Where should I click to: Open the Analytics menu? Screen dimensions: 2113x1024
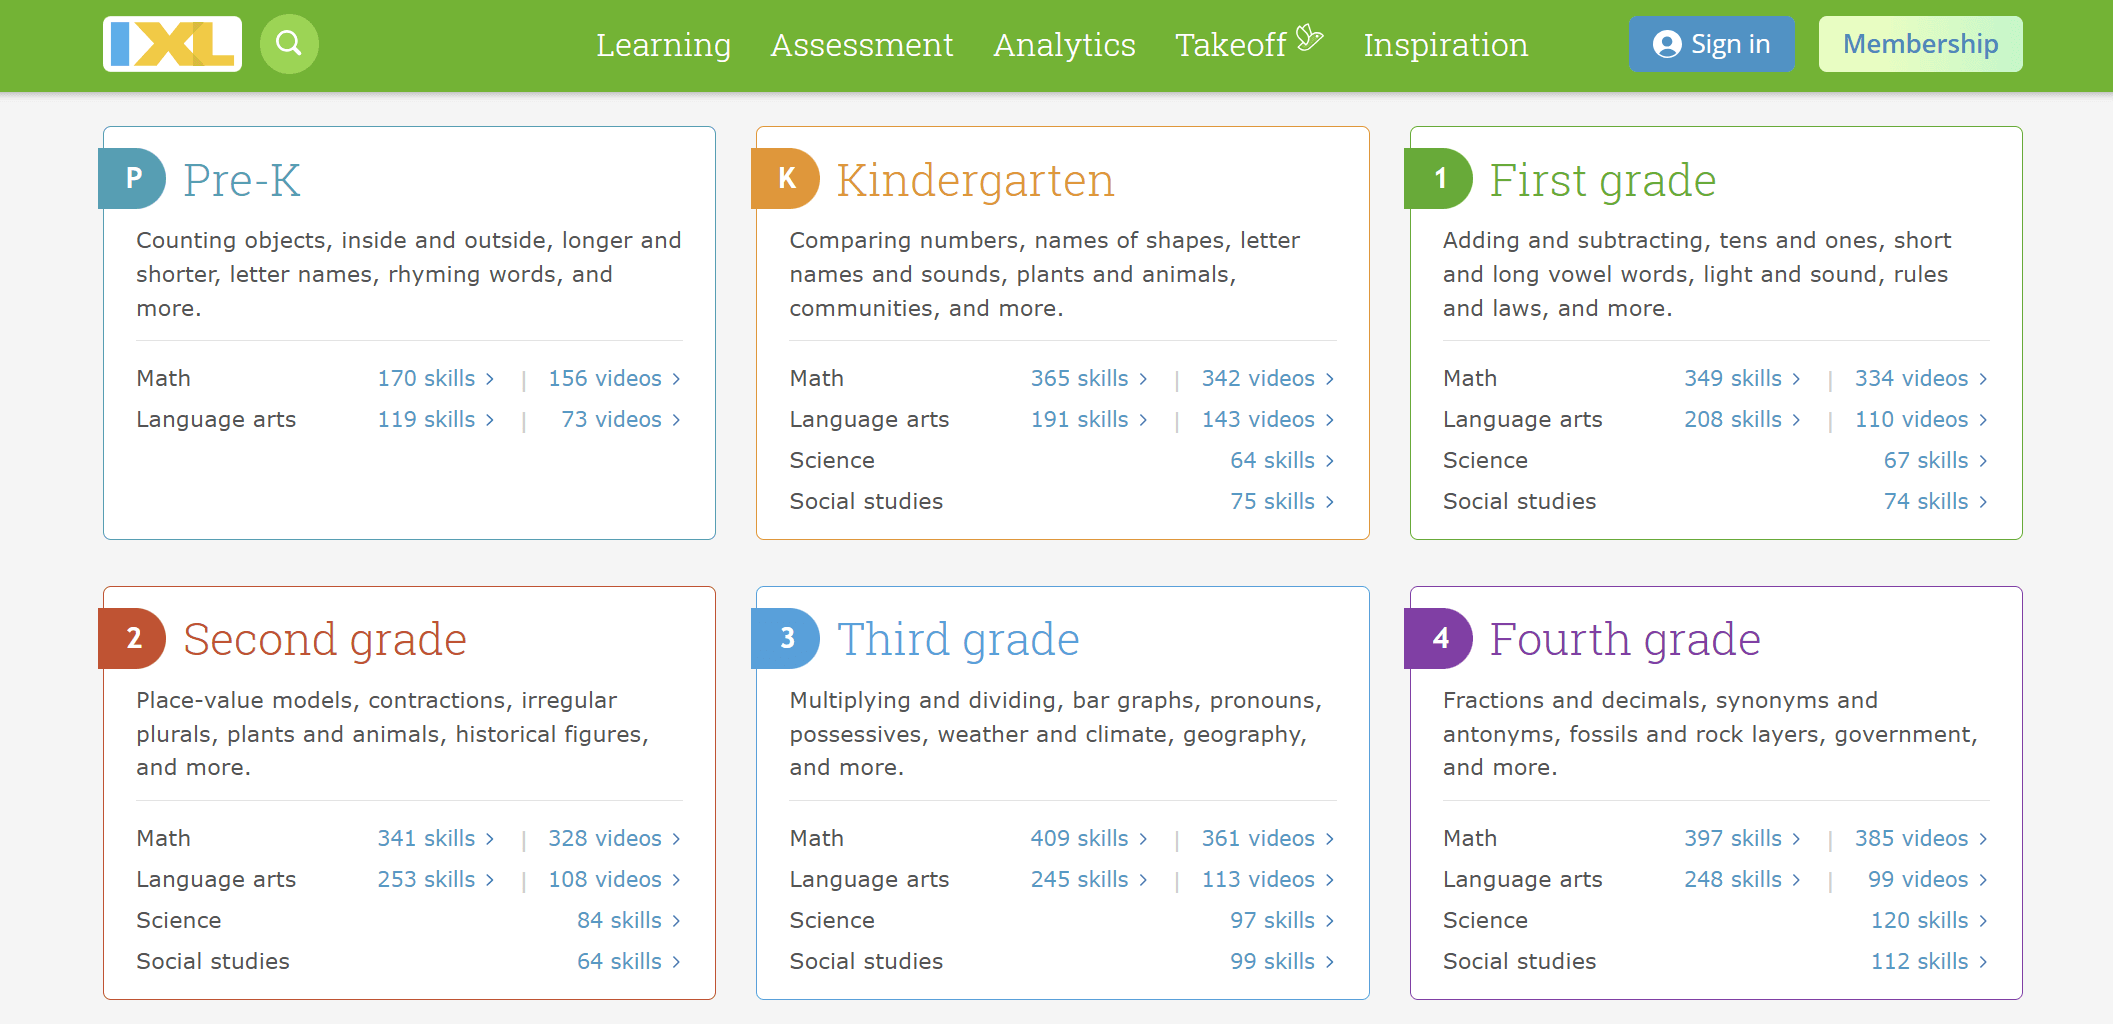coord(1064,45)
